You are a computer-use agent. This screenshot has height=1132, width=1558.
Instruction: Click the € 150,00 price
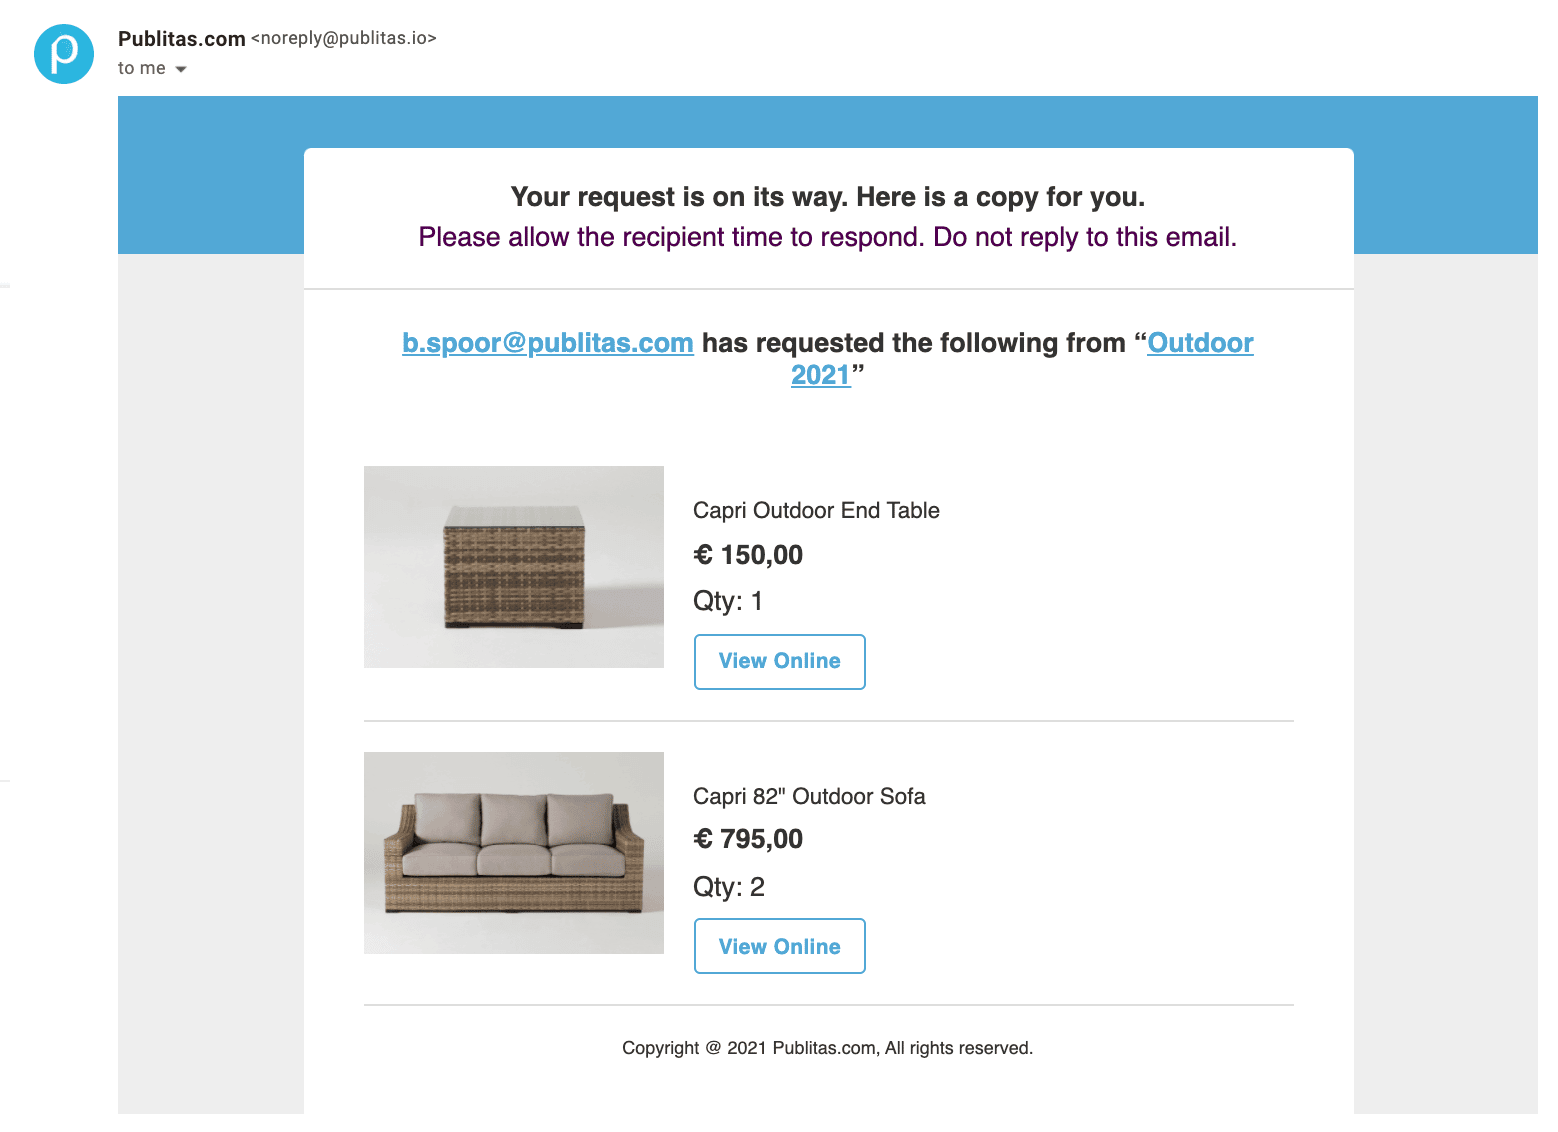tap(748, 555)
